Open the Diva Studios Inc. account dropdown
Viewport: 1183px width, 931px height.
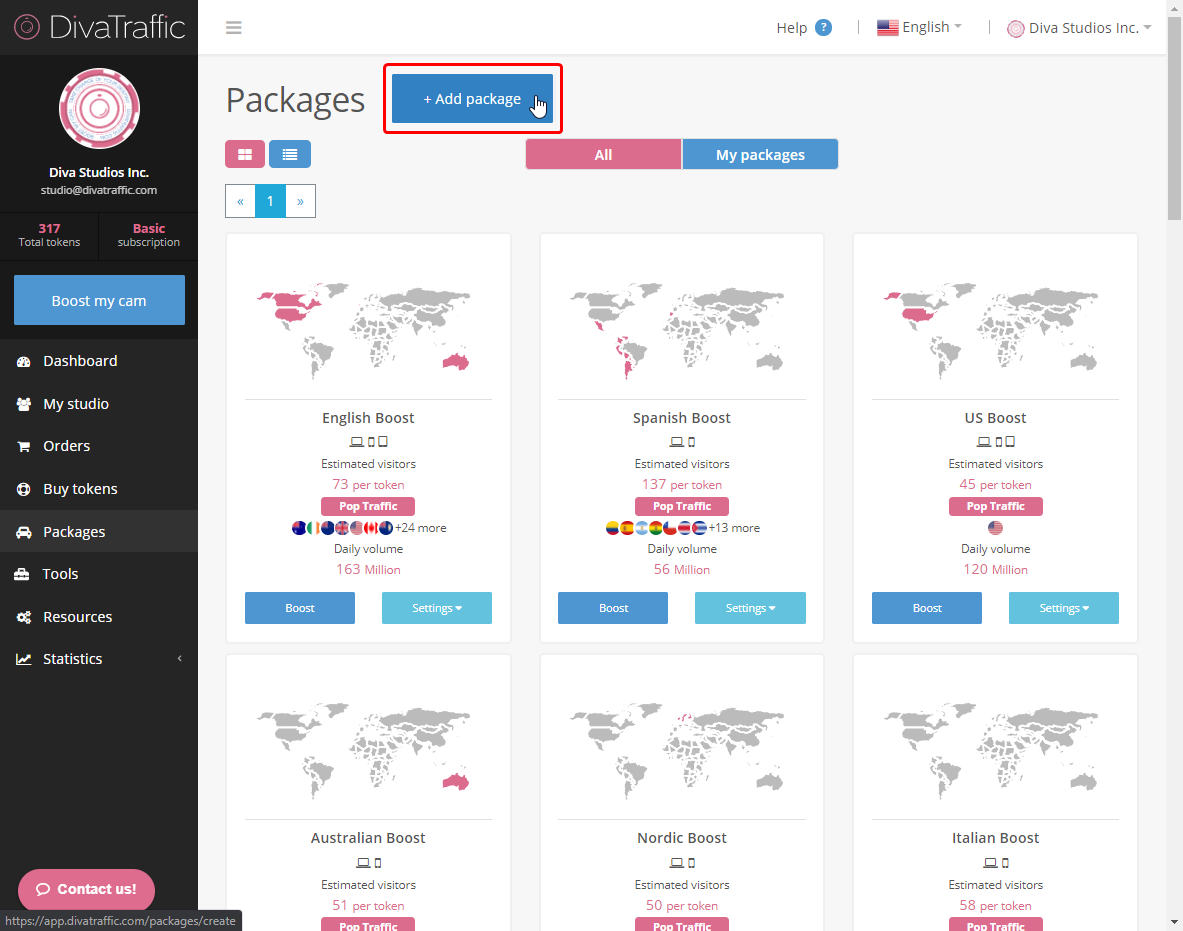(x=1079, y=28)
